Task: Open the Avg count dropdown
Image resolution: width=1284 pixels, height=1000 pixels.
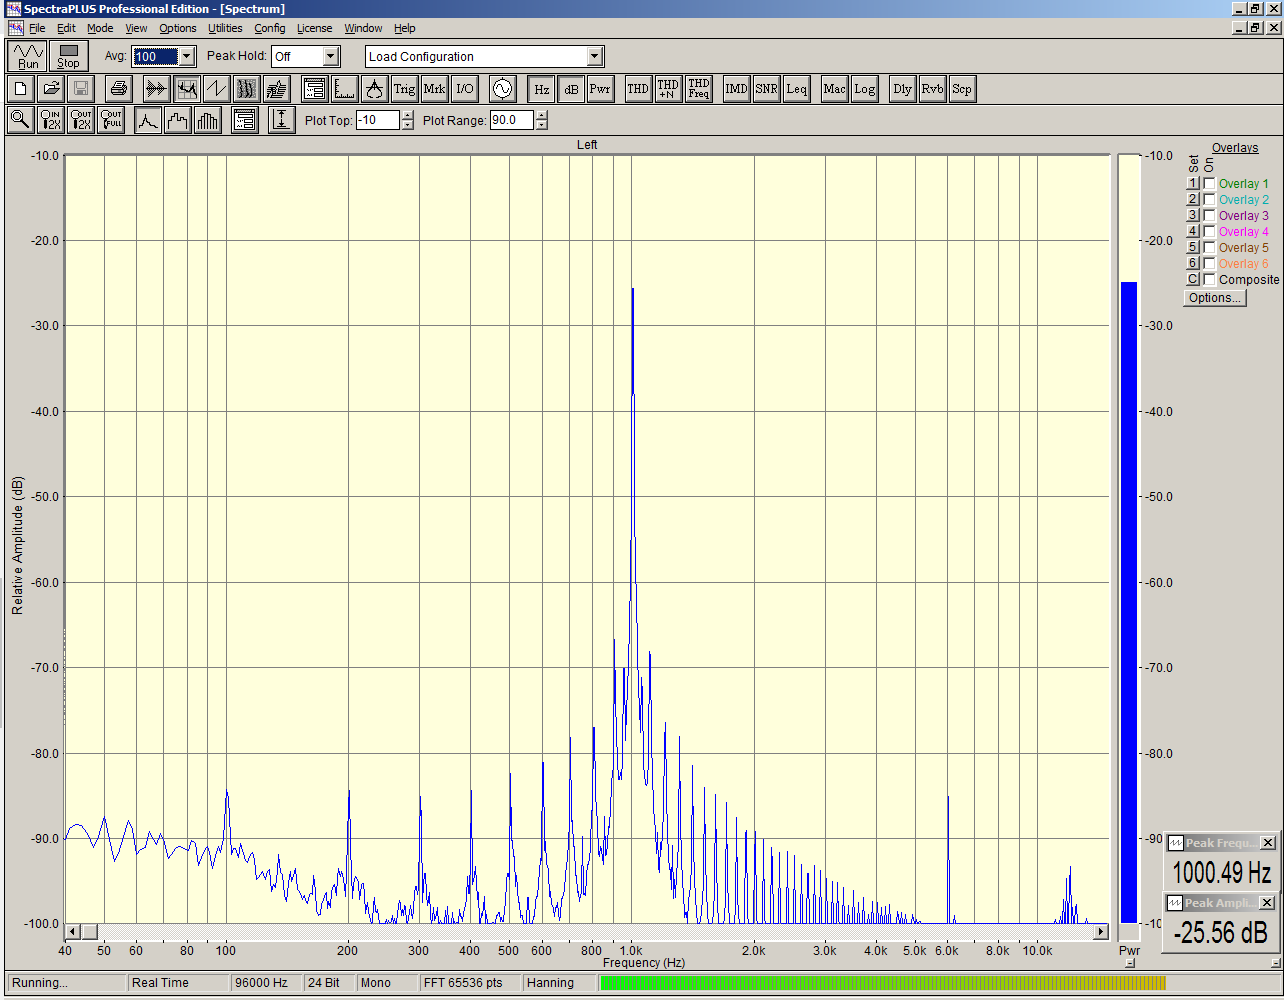Action: (187, 57)
